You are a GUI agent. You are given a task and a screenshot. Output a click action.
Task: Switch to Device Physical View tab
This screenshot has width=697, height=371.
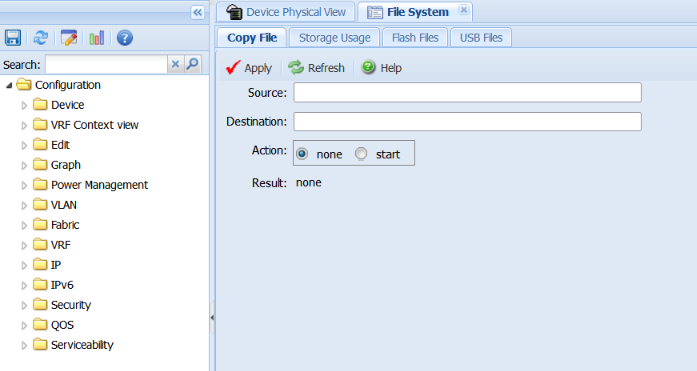coord(286,12)
